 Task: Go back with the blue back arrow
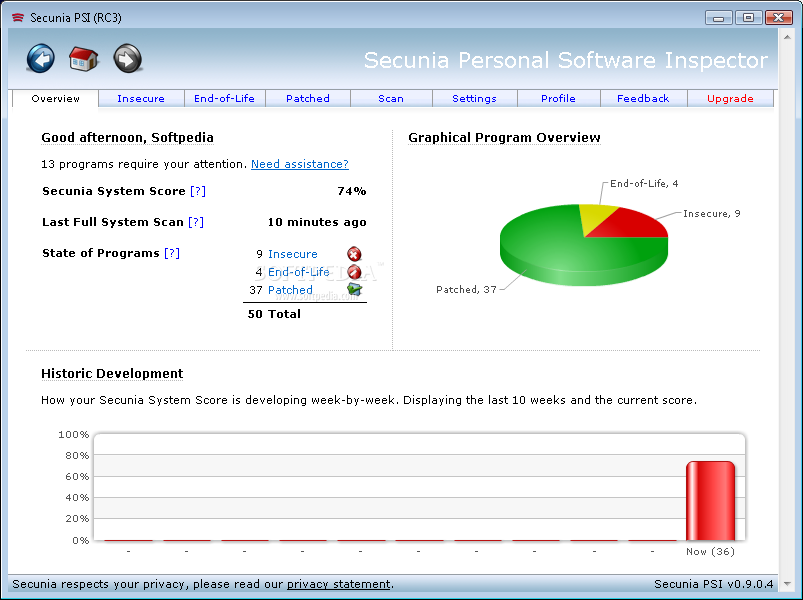pyautogui.click(x=40, y=59)
